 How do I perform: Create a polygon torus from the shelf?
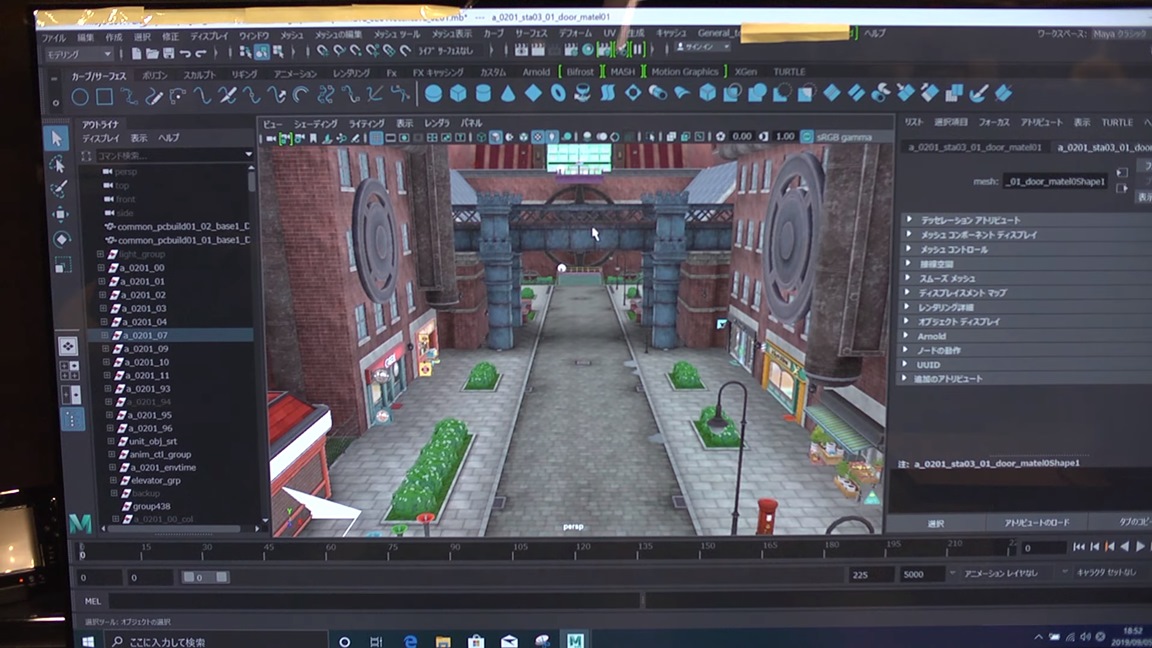coord(557,95)
